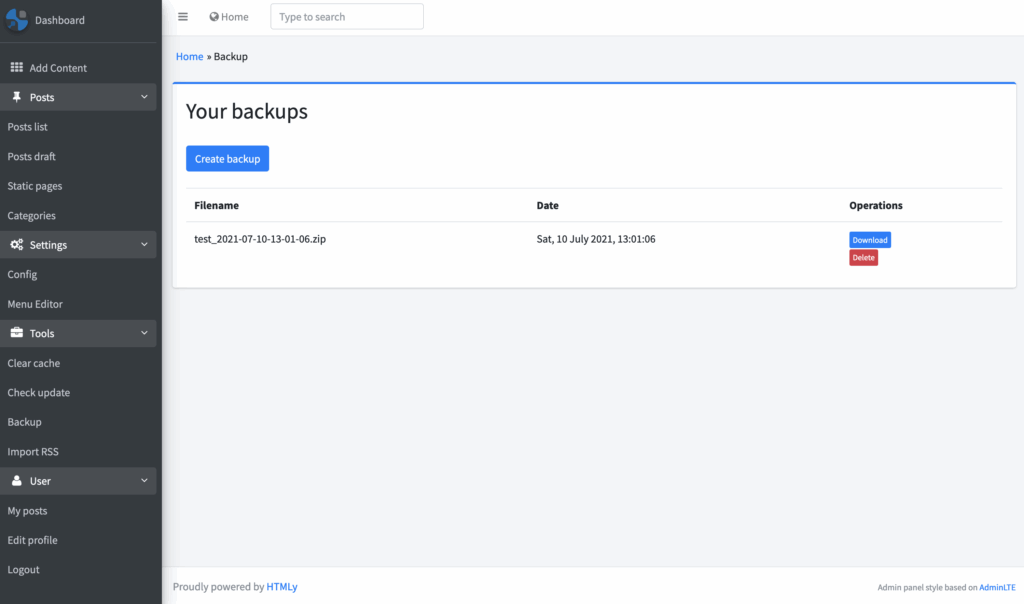Delete the test_2021-07-10 backup
Image resolution: width=1024 pixels, height=604 pixels.
coord(863,257)
